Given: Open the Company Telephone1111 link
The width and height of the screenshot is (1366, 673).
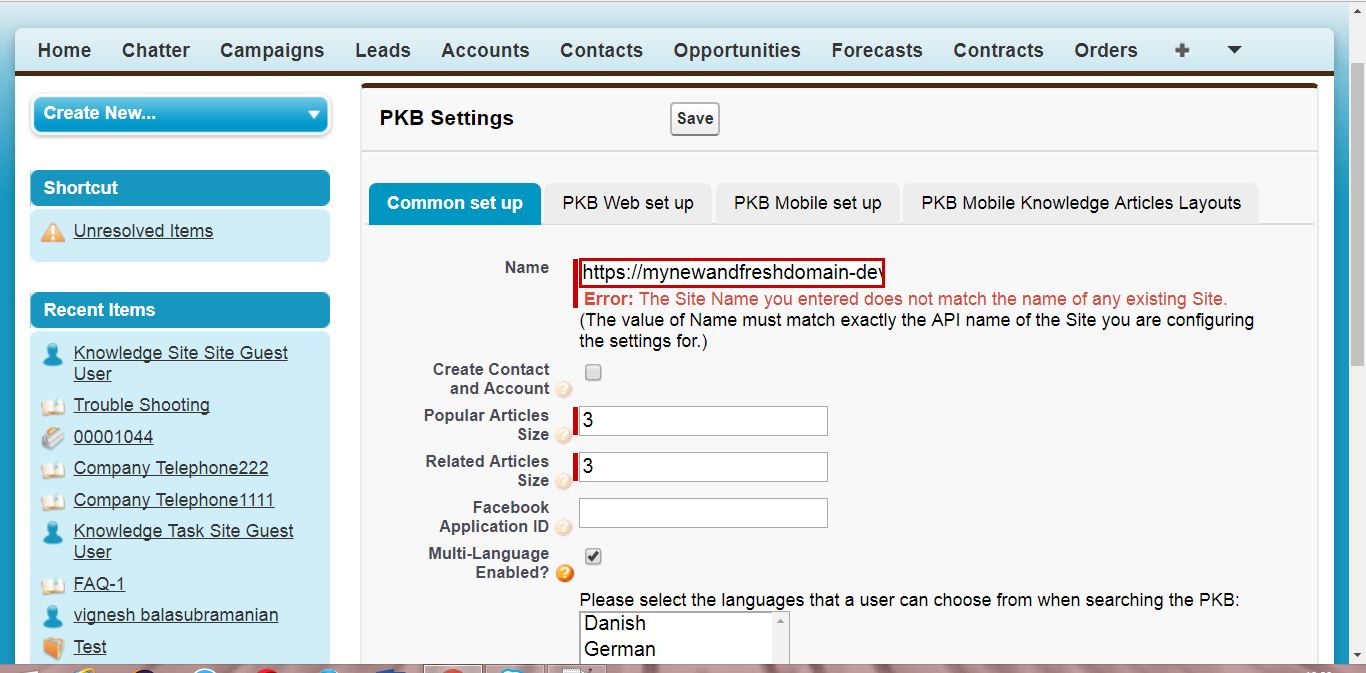Looking at the screenshot, I should coord(174,500).
